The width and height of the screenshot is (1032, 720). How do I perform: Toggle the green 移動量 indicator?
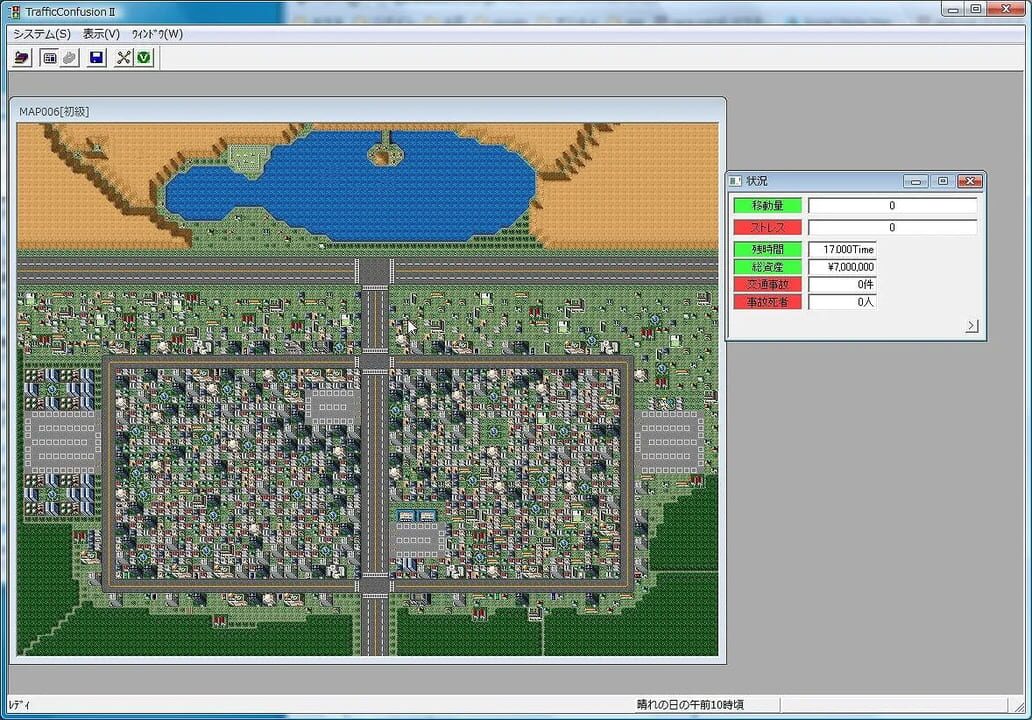pyautogui.click(x=767, y=205)
